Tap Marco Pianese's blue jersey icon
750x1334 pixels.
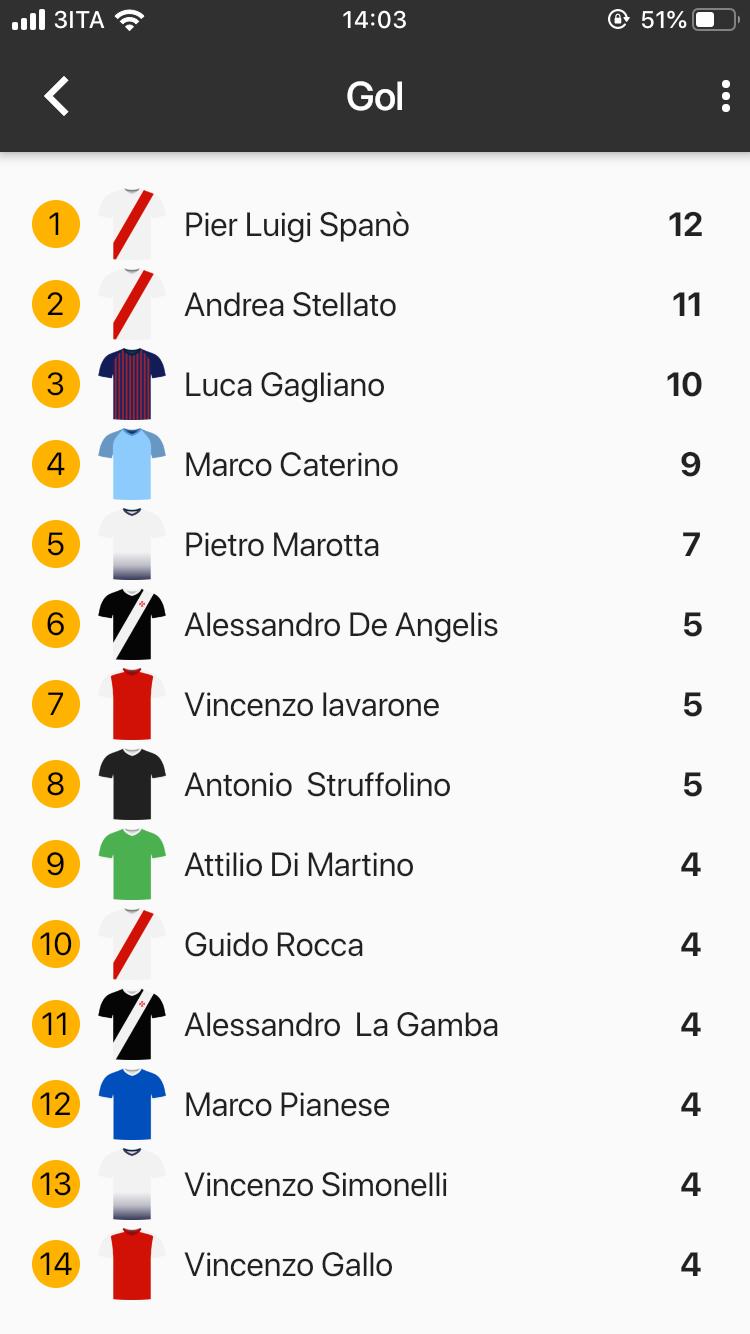[x=132, y=1105]
